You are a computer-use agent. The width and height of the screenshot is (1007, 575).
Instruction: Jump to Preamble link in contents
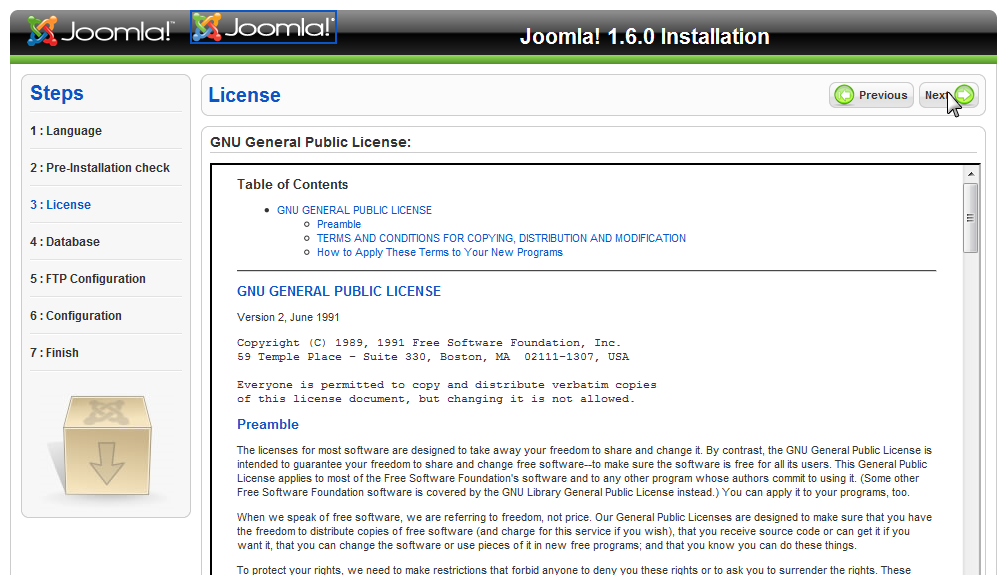(x=338, y=224)
